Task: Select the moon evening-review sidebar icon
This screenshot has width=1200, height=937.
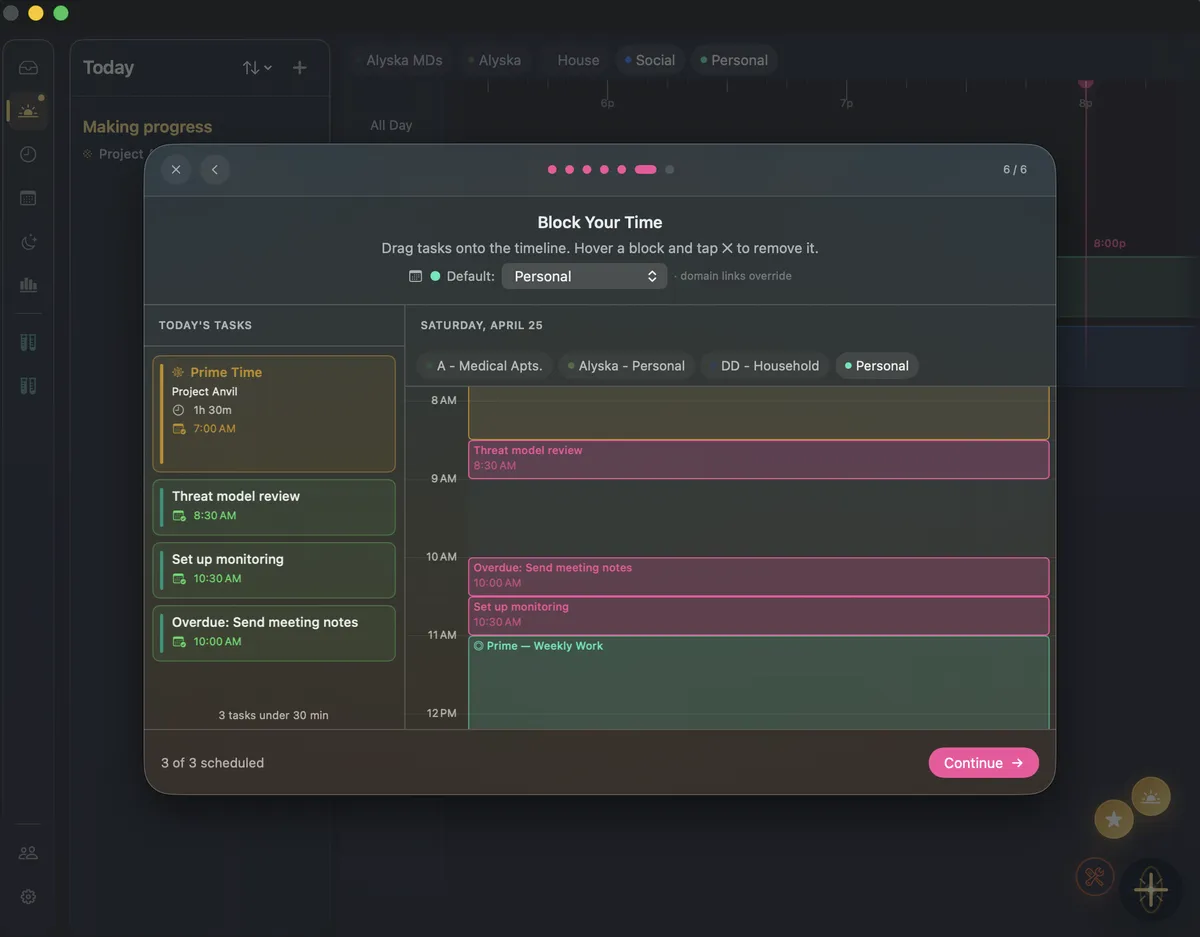Action: click(x=28, y=241)
